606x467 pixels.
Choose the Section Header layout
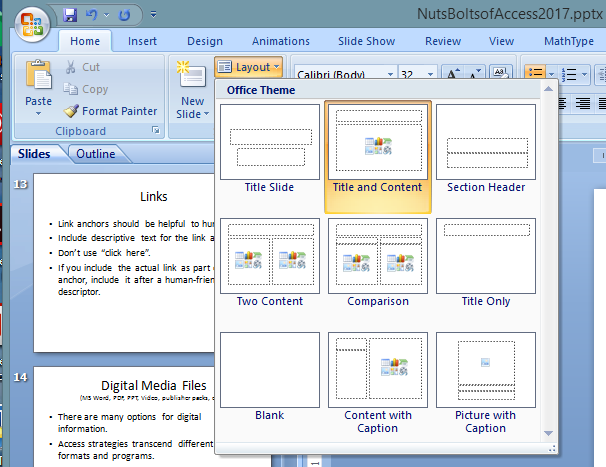(x=486, y=149)
